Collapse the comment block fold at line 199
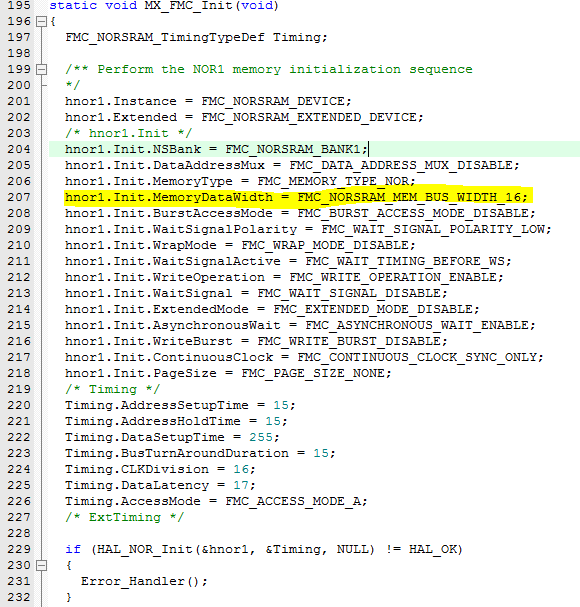 (x=41, y=69)
